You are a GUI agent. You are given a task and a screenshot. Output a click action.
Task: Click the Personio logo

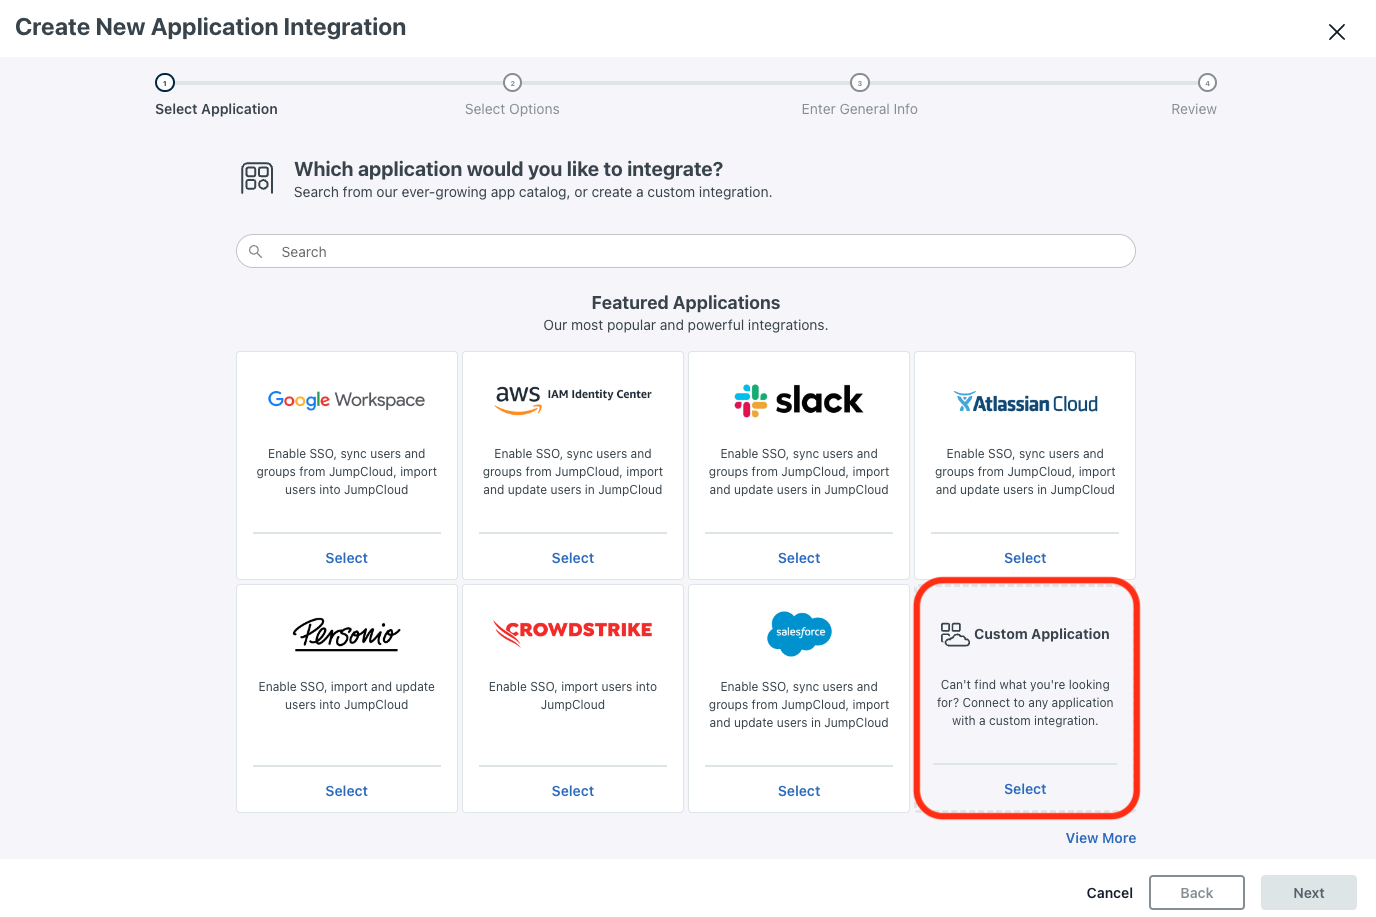pyautogui.click(x=346, y=634)
